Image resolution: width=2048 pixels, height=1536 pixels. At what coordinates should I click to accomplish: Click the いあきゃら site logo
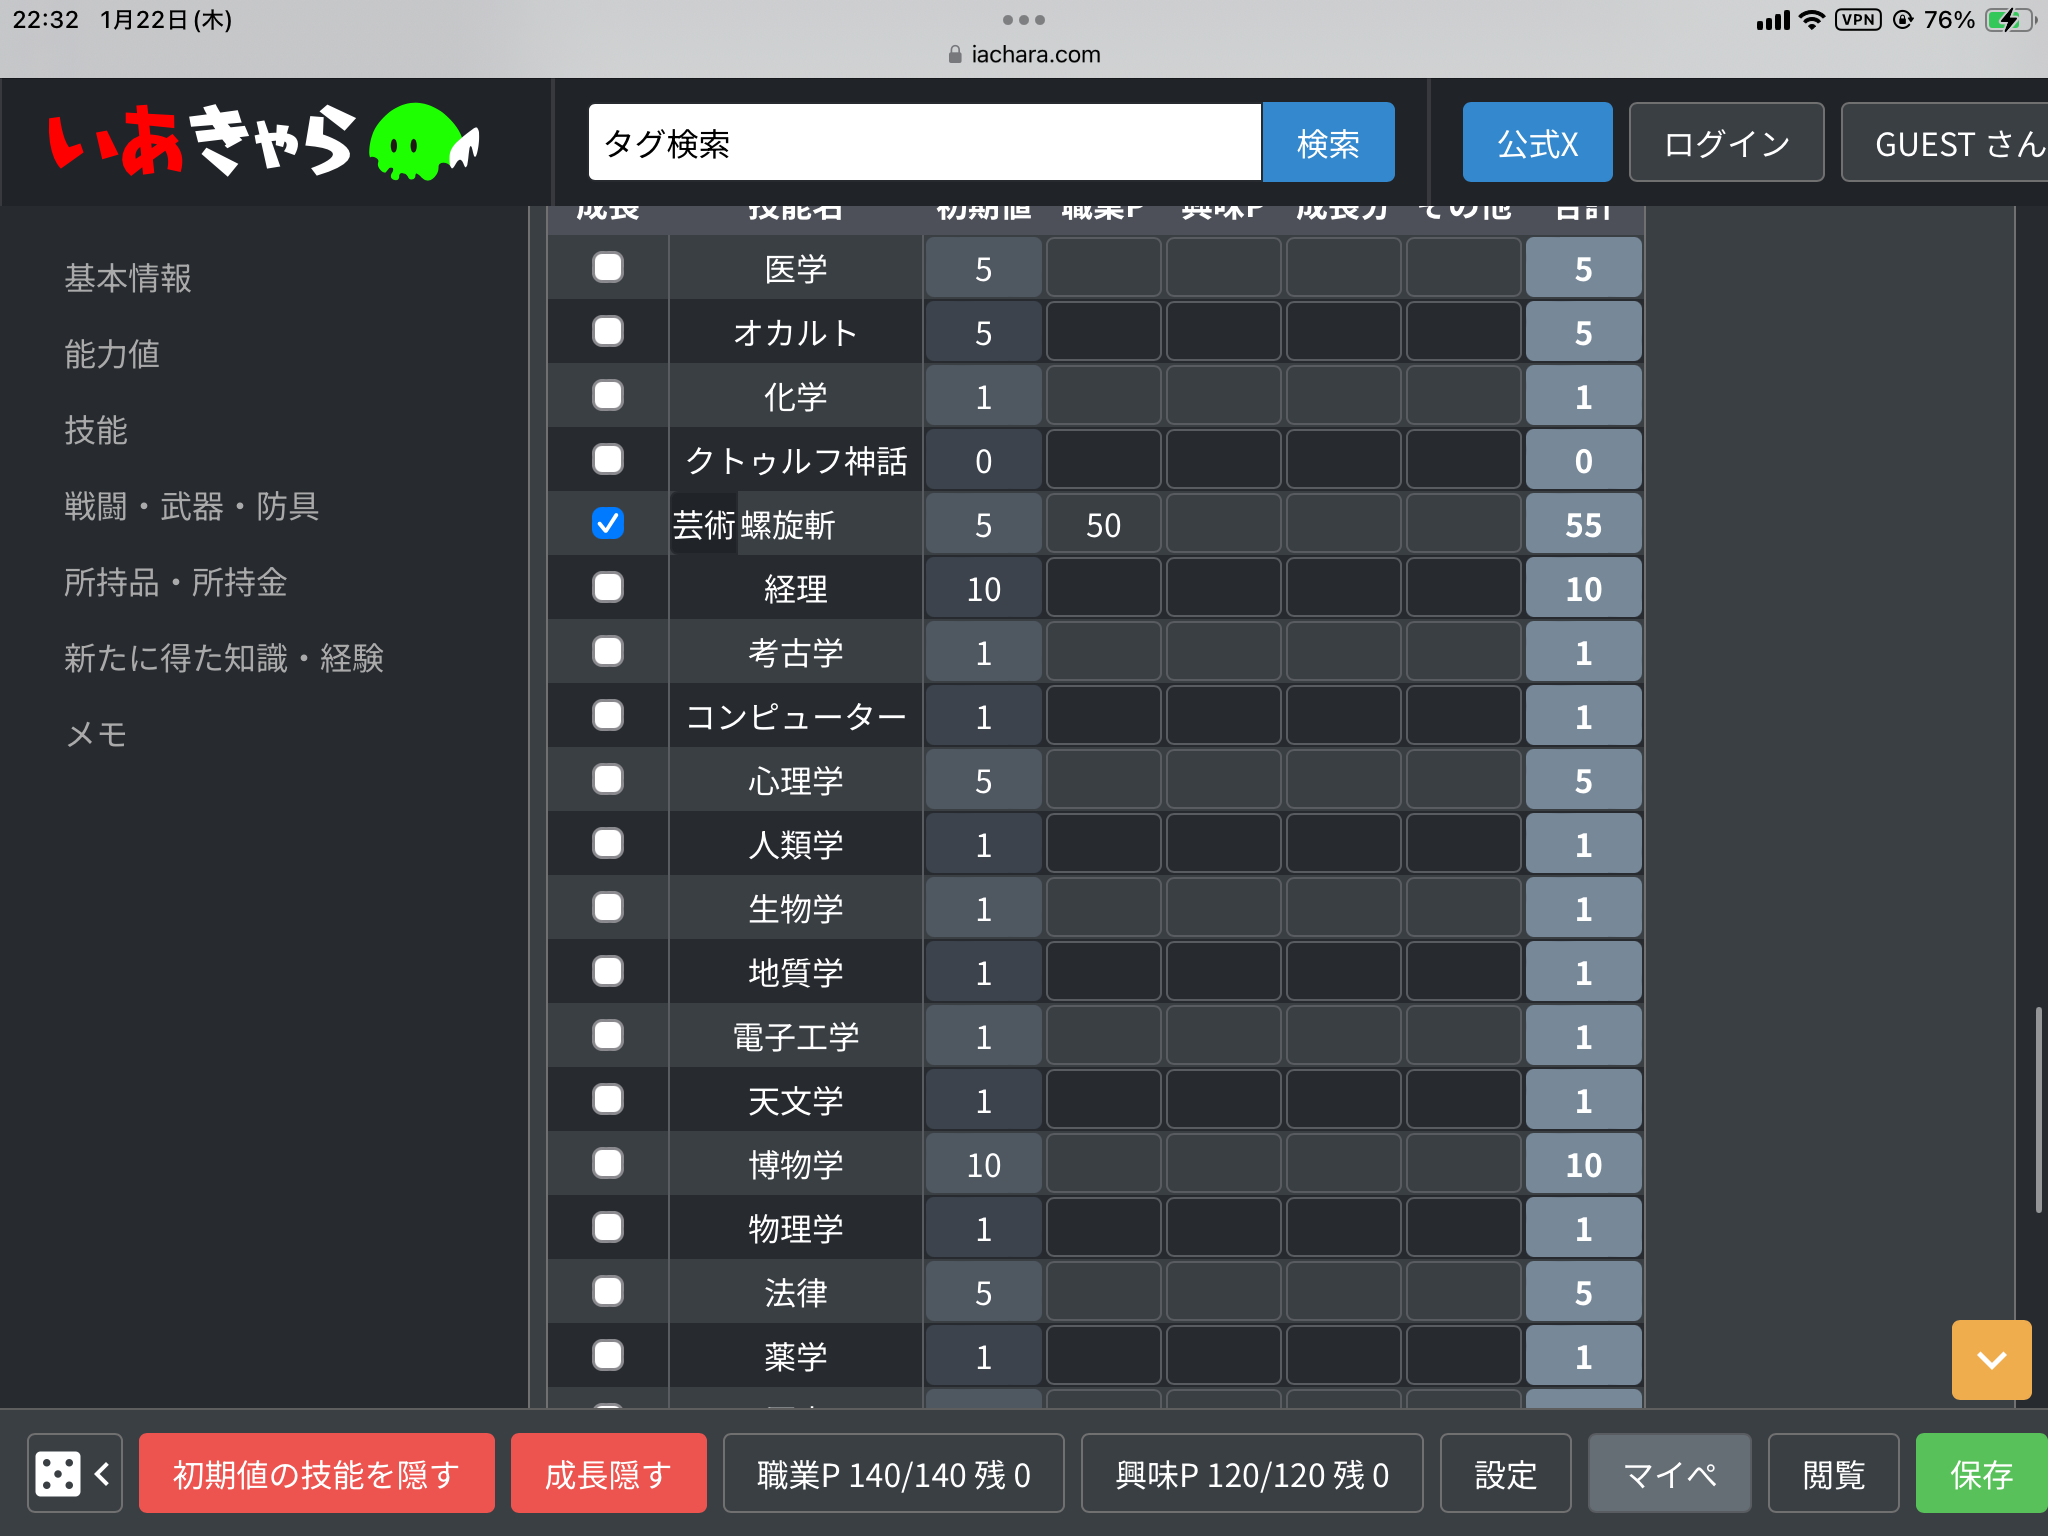click(x=200, y=142)
